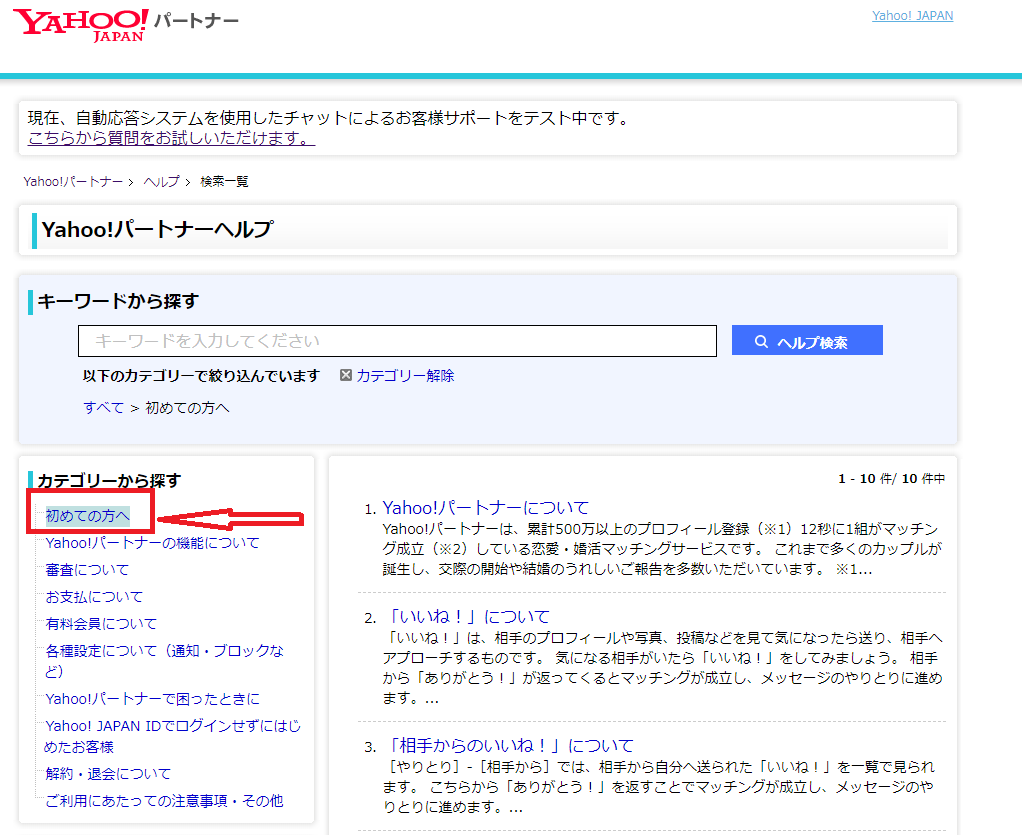
Task: Open result 2 「いいね！」について
Action: 466,617
